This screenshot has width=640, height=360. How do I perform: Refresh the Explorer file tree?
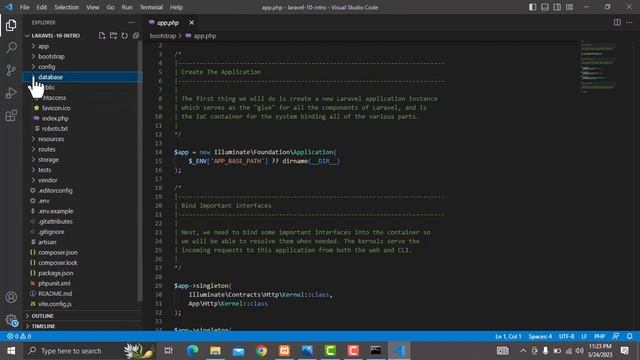point(124,36)
